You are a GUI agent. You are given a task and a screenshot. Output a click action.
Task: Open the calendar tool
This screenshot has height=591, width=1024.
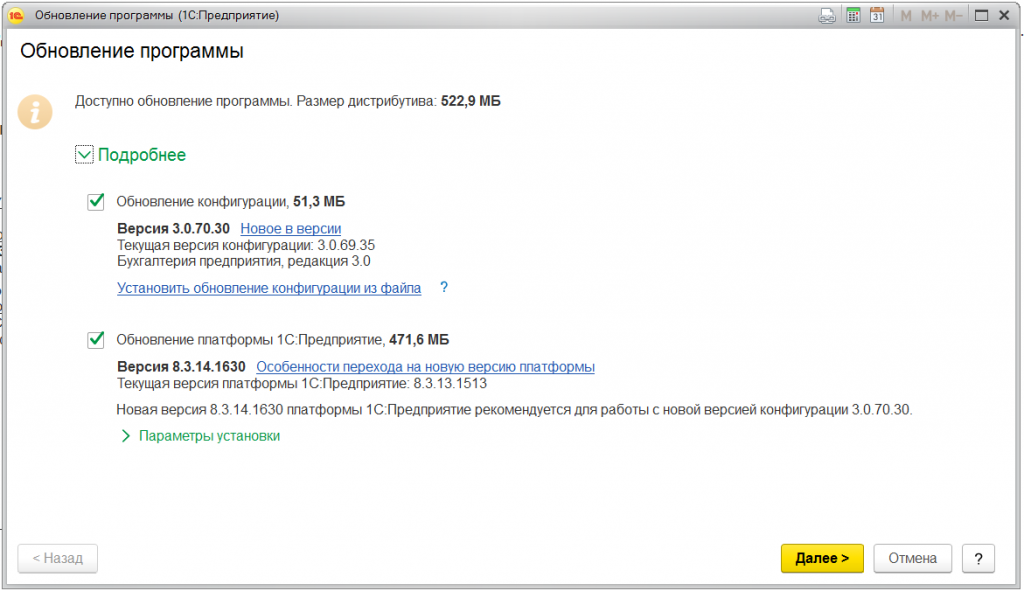click(877, 16)
